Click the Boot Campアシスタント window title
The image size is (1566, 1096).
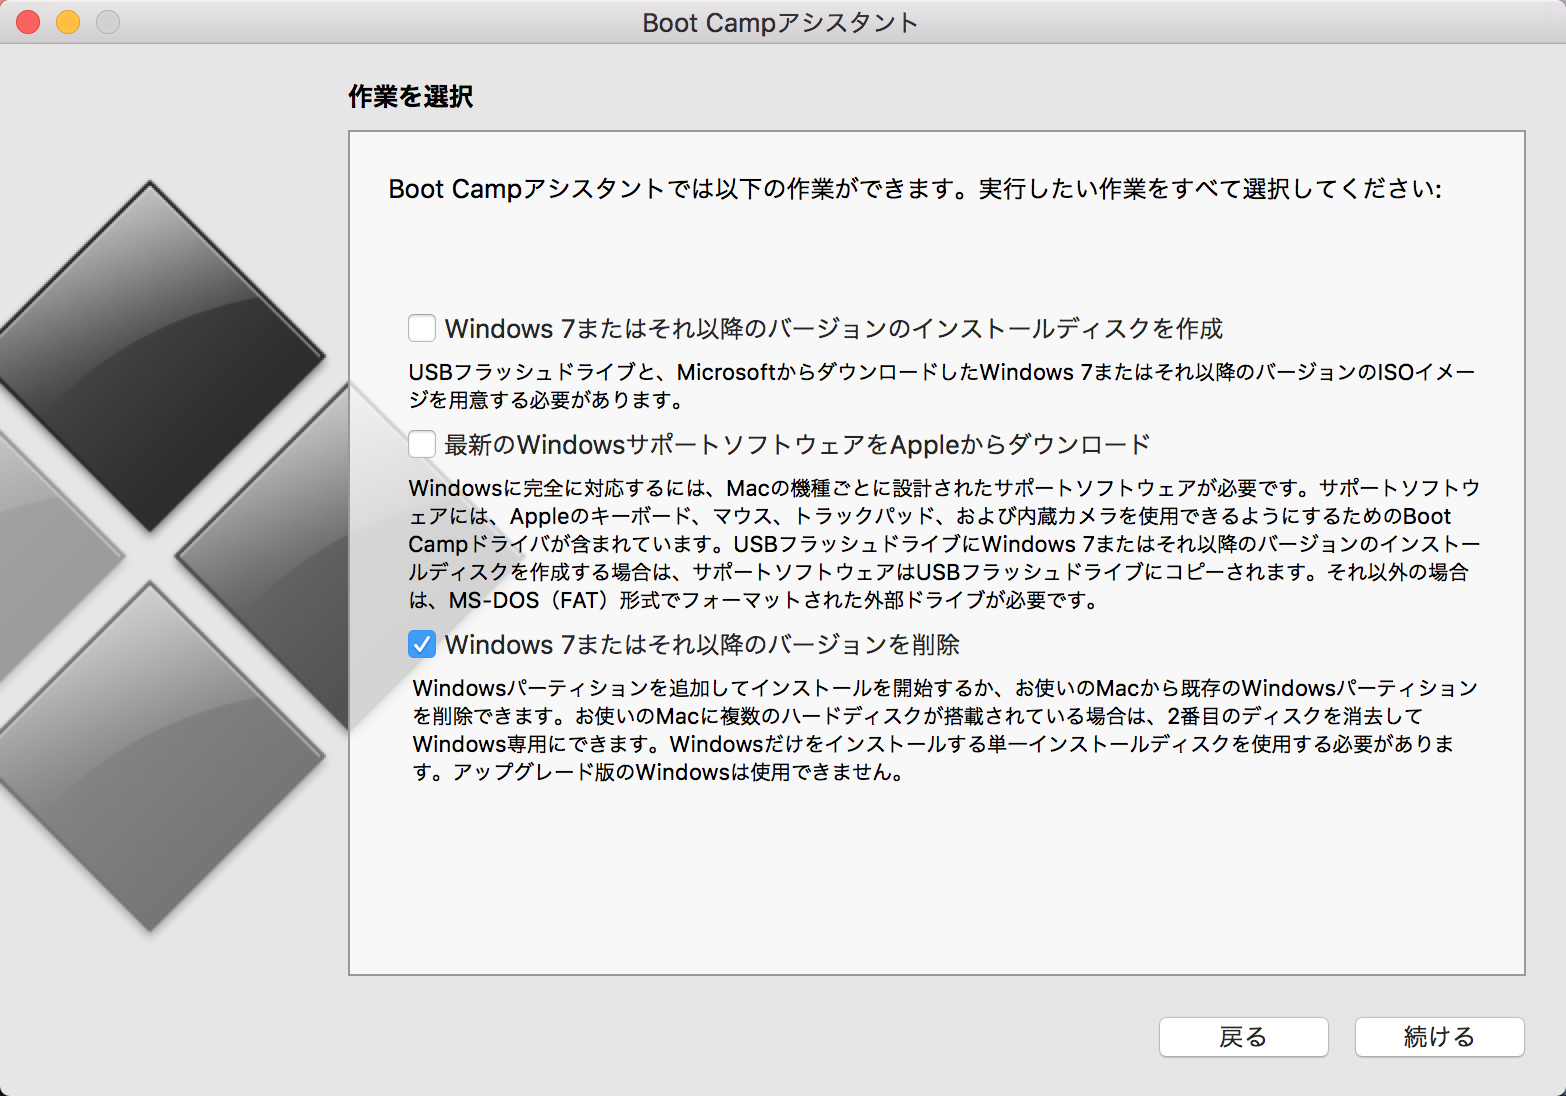(x=780, y=23)
